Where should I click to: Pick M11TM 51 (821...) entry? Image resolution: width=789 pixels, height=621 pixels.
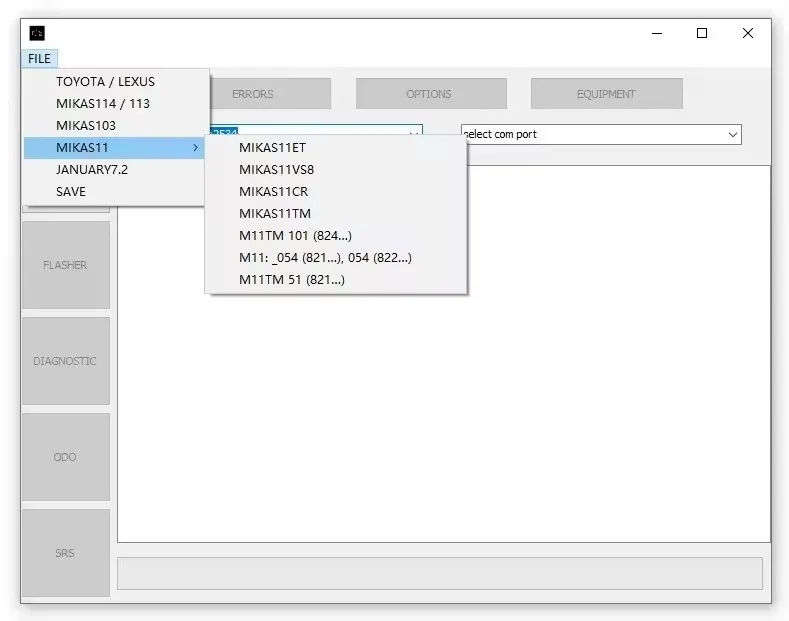coord(336,280)
